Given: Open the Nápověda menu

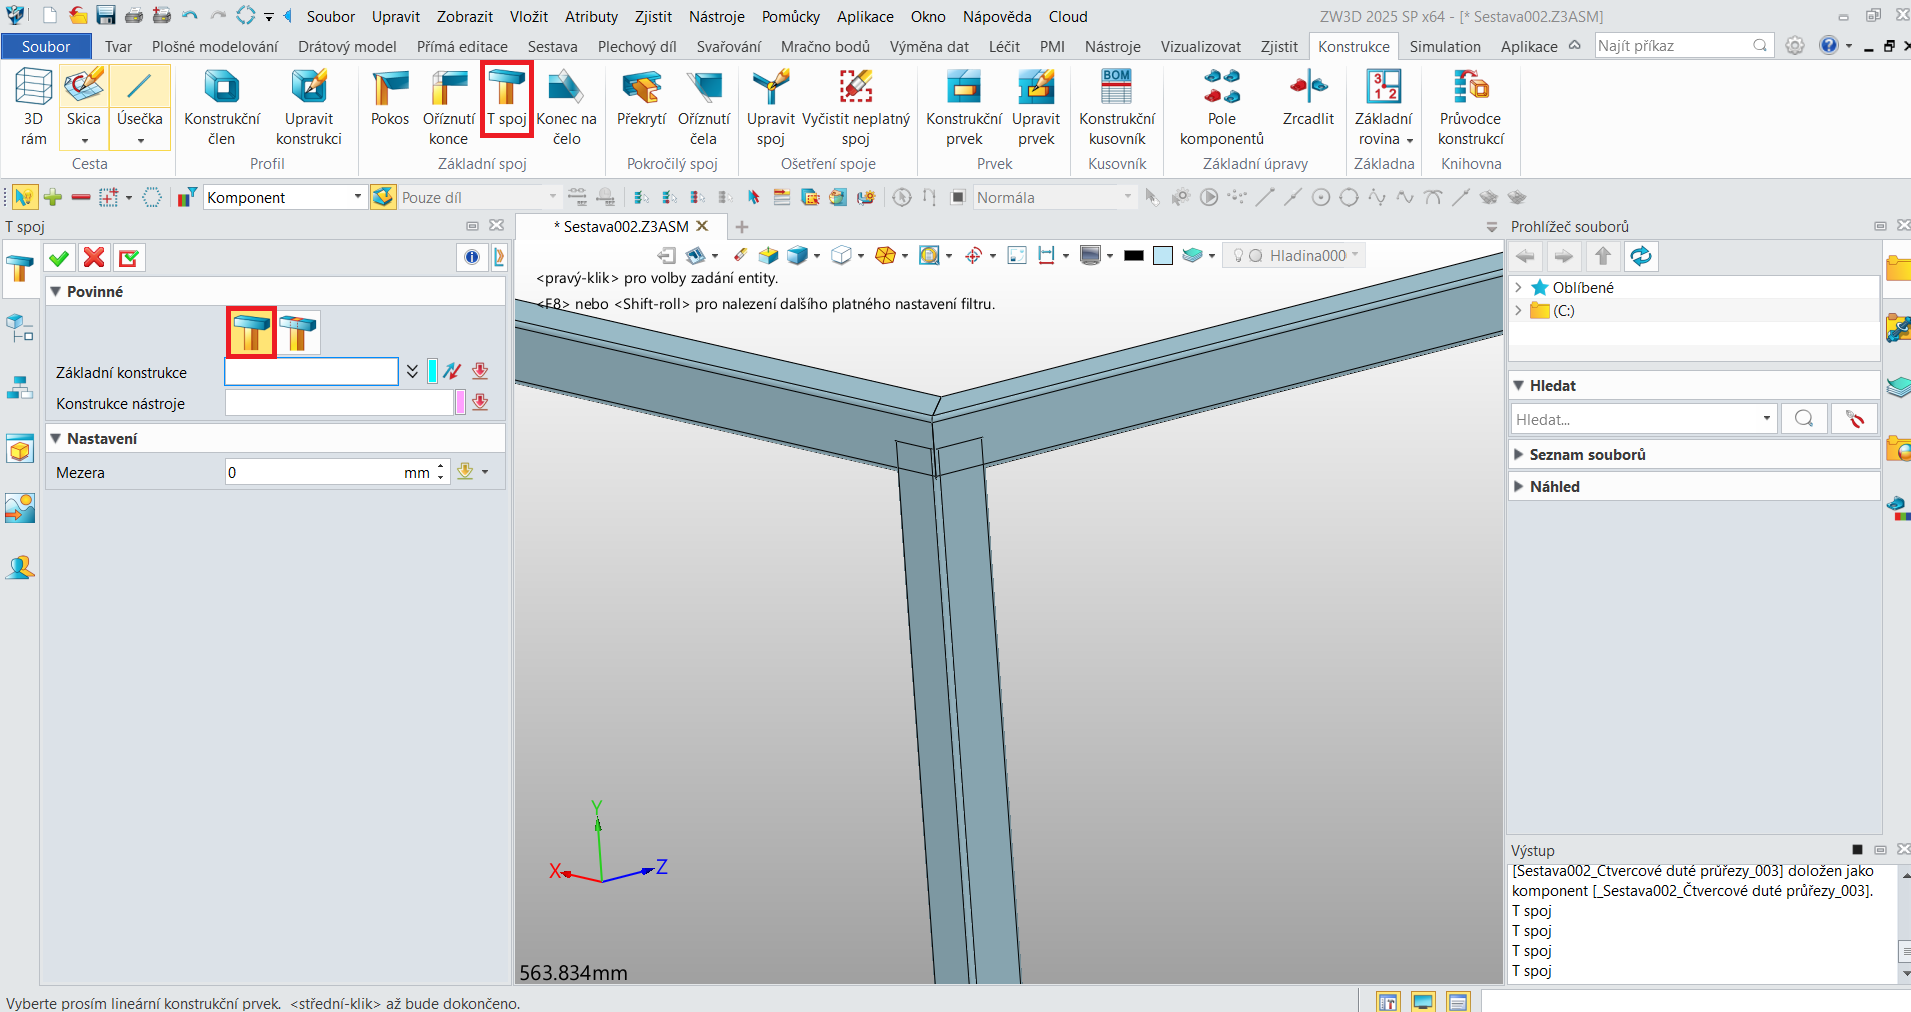Looking at the screenshot, I should (997, 16).
